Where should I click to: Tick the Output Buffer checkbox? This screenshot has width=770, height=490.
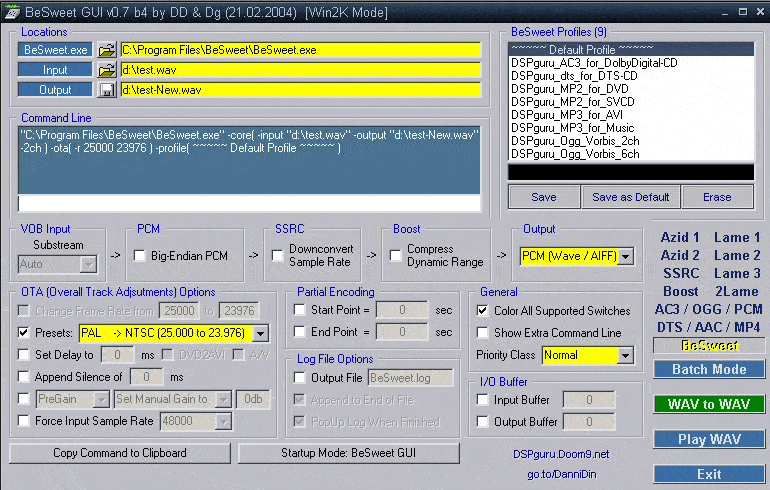(482, 421)
